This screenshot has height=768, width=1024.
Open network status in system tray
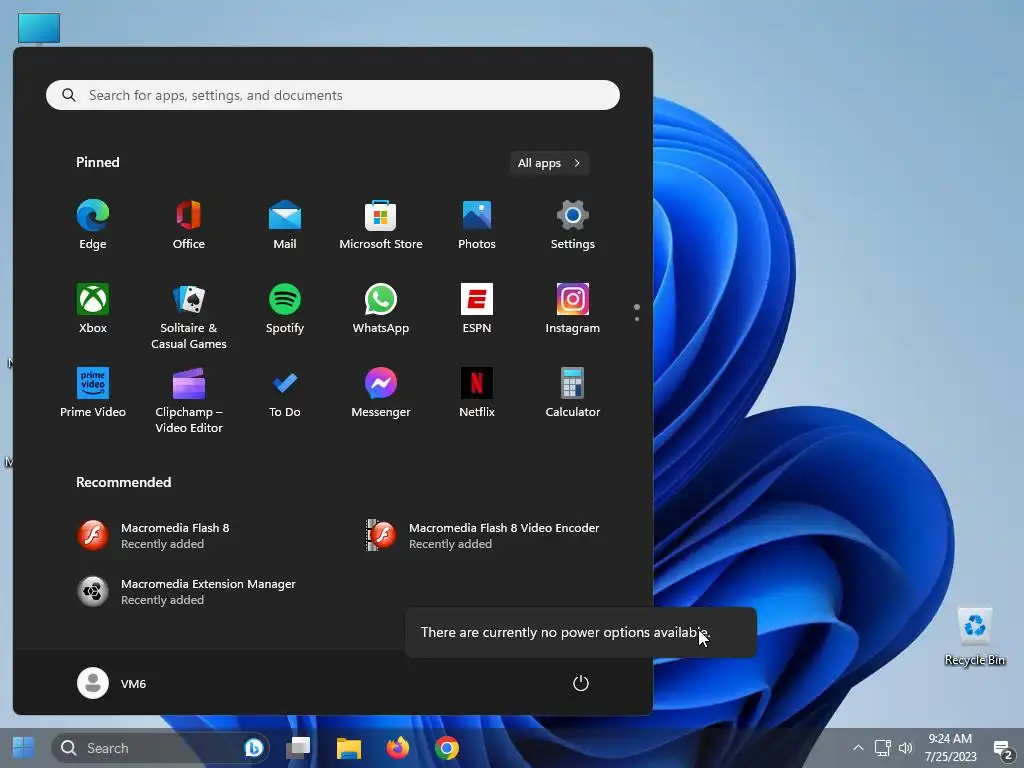[883, 748]
